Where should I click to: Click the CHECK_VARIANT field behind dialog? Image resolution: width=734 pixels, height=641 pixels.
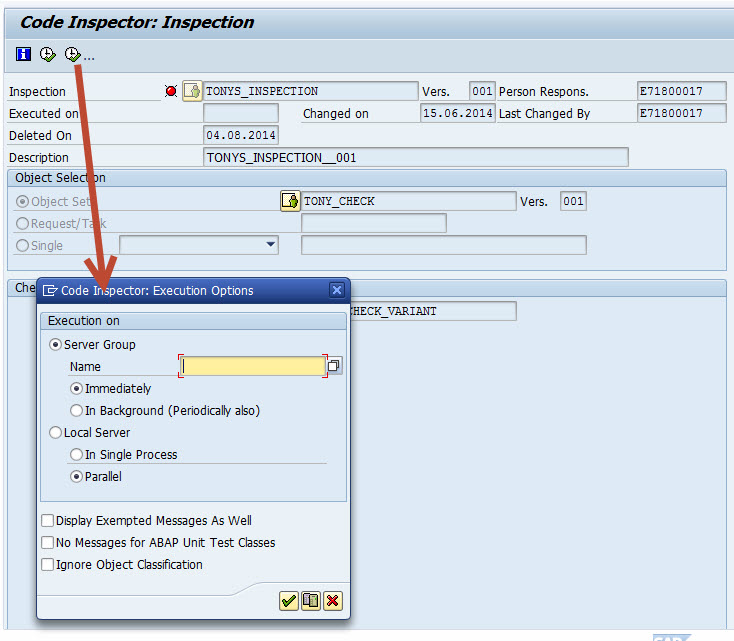click(x=433, y=311)
